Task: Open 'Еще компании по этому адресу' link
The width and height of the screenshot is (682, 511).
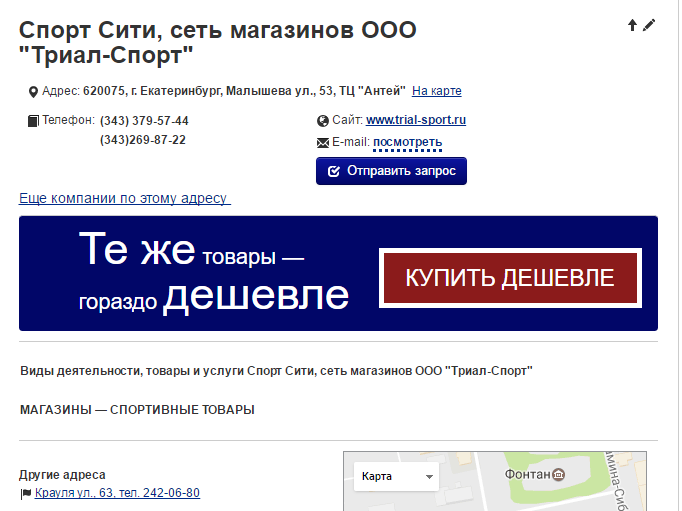Action: pyautogui.click(x=124, y=198)
